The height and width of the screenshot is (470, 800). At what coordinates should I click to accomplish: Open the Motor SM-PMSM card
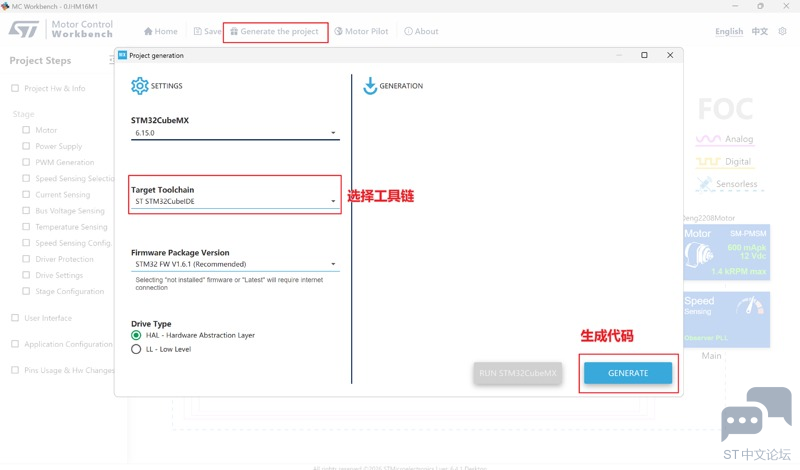tap(727, 252)
